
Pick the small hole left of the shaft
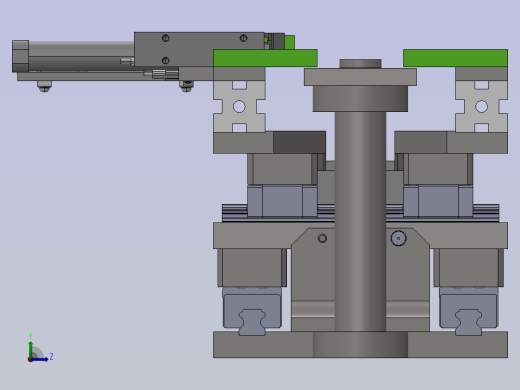(x=322, y=238)
